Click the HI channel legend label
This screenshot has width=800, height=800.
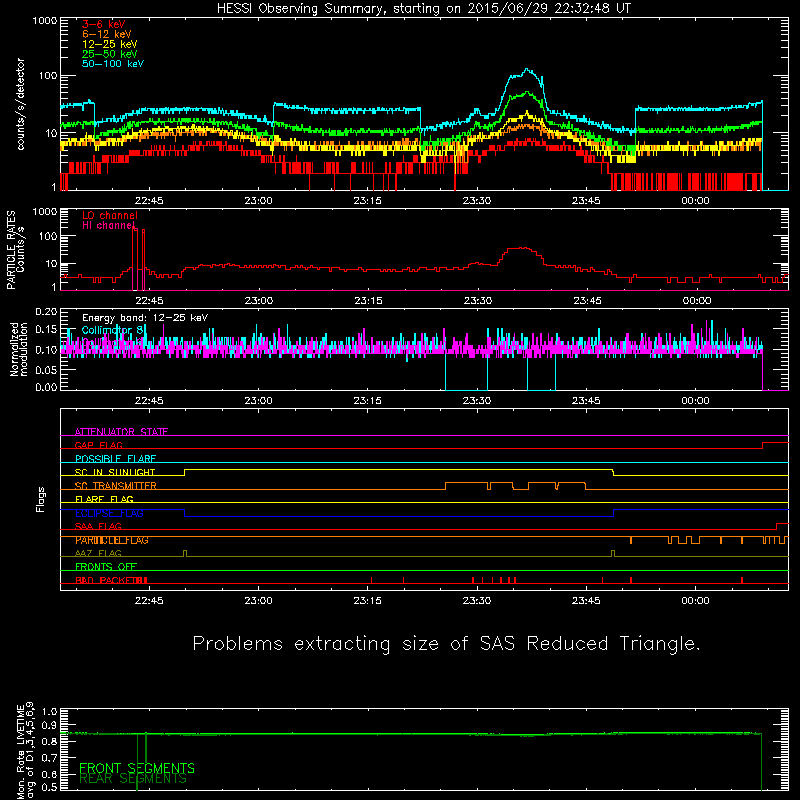(x=108, y=226)
